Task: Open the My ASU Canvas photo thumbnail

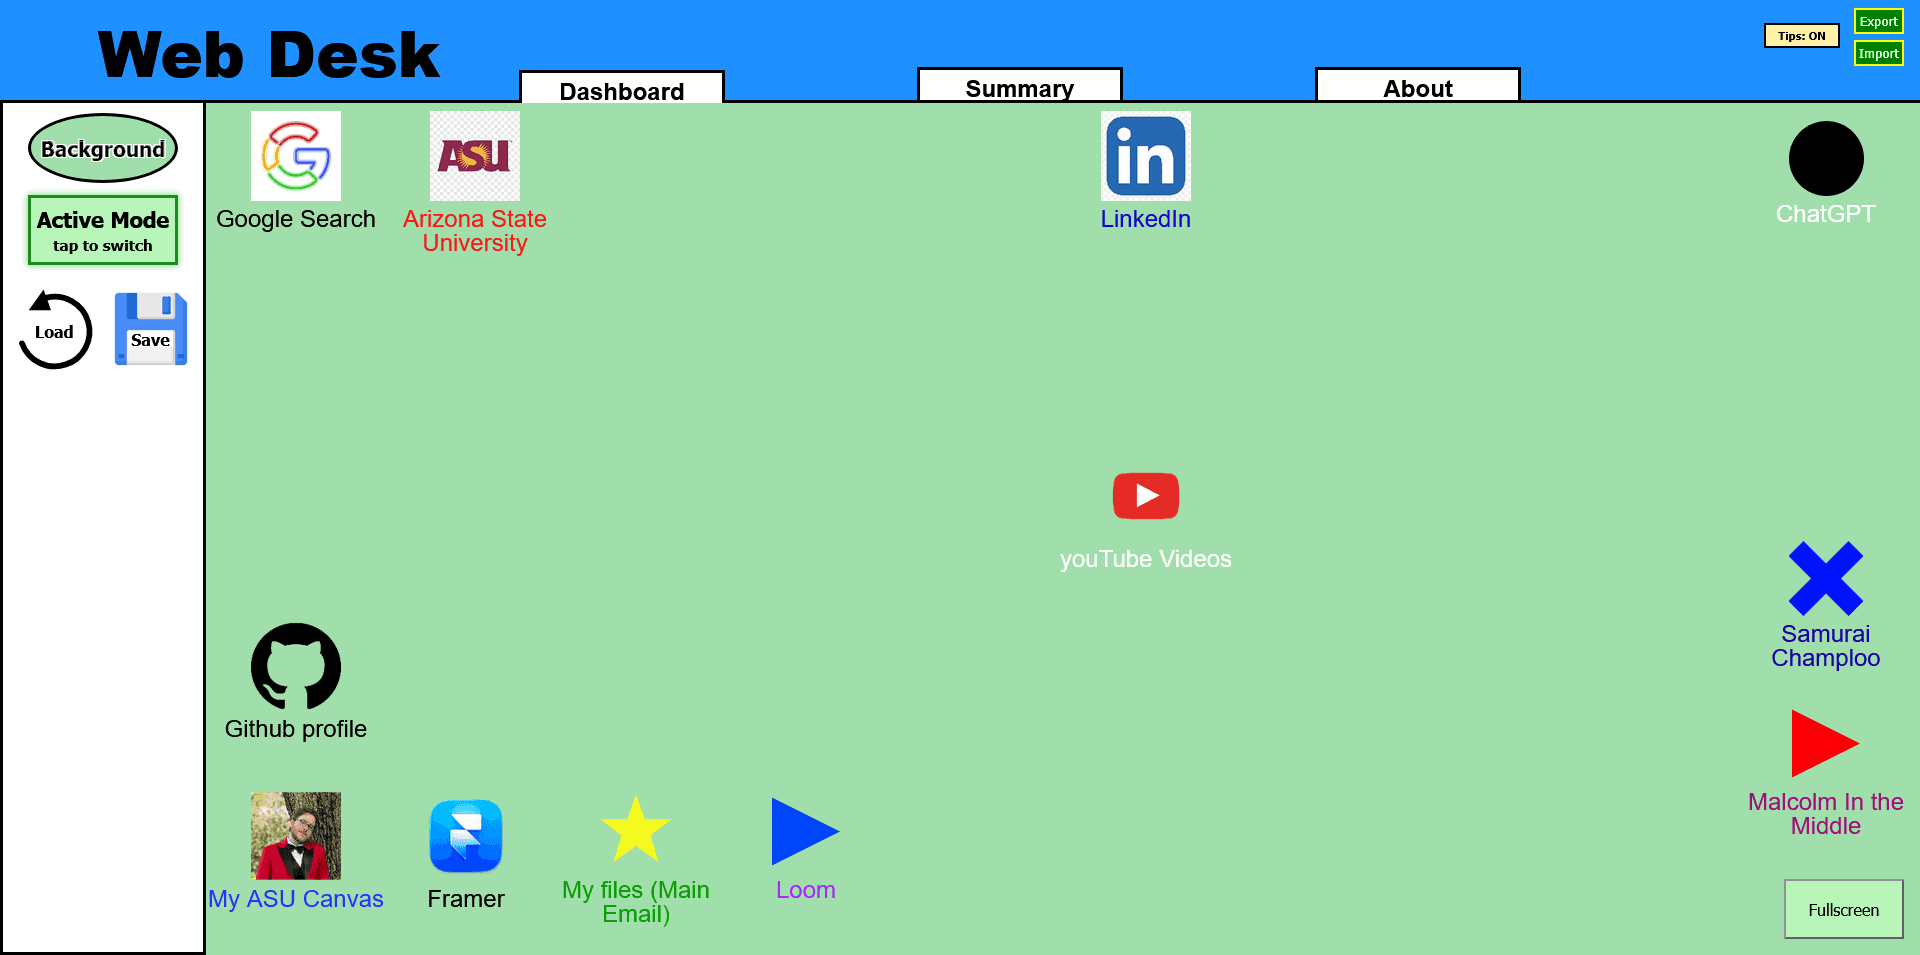Action: [x=296, y=836]
